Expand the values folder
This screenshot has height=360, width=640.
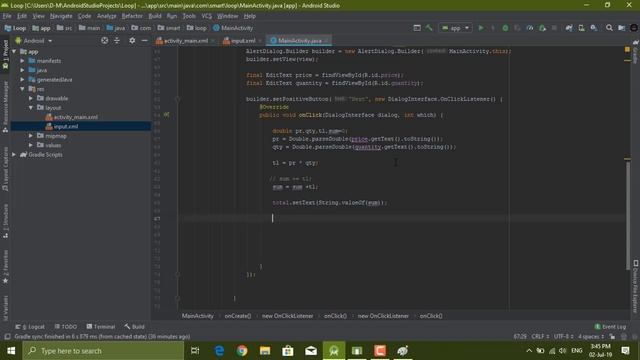(31, 145)
